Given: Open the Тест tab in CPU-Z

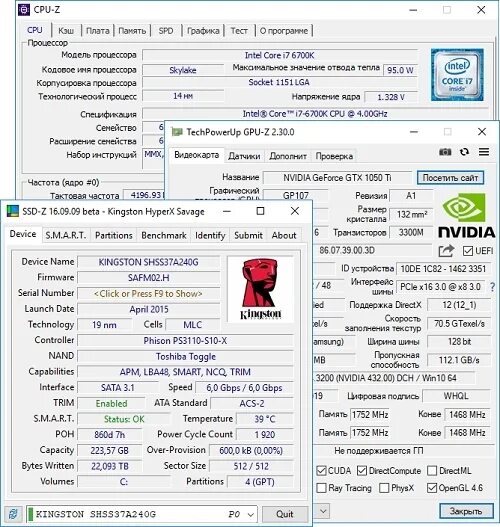Looking at the screenshot, I should 239,31.
